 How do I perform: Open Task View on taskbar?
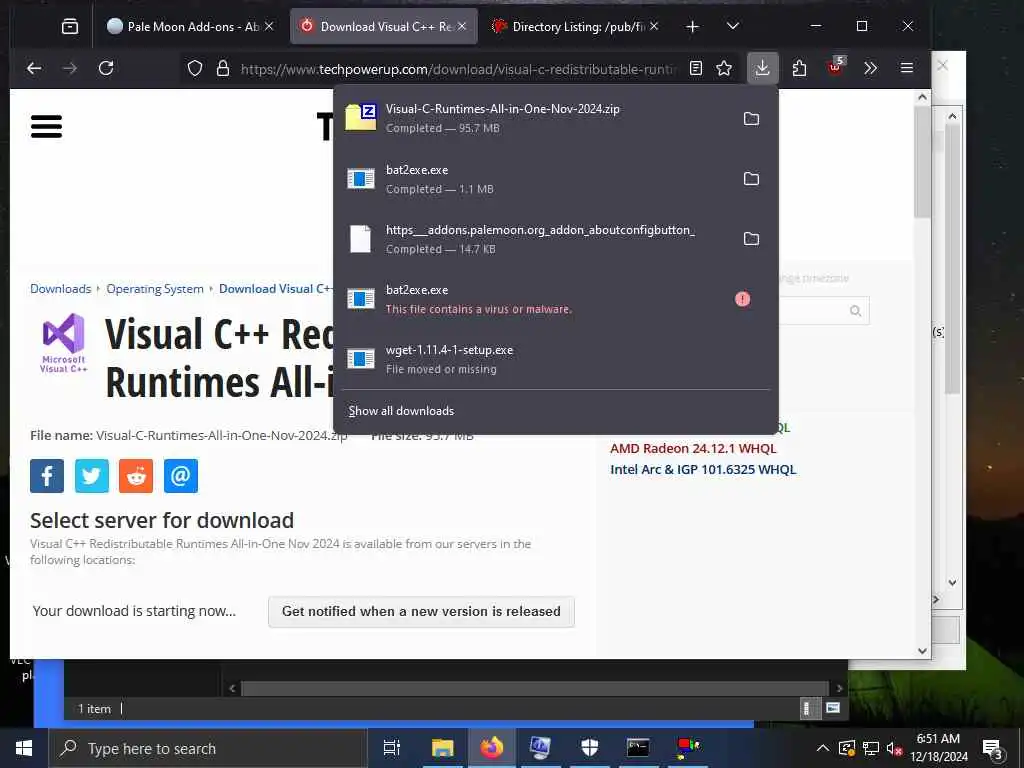[x=392, y=748]
